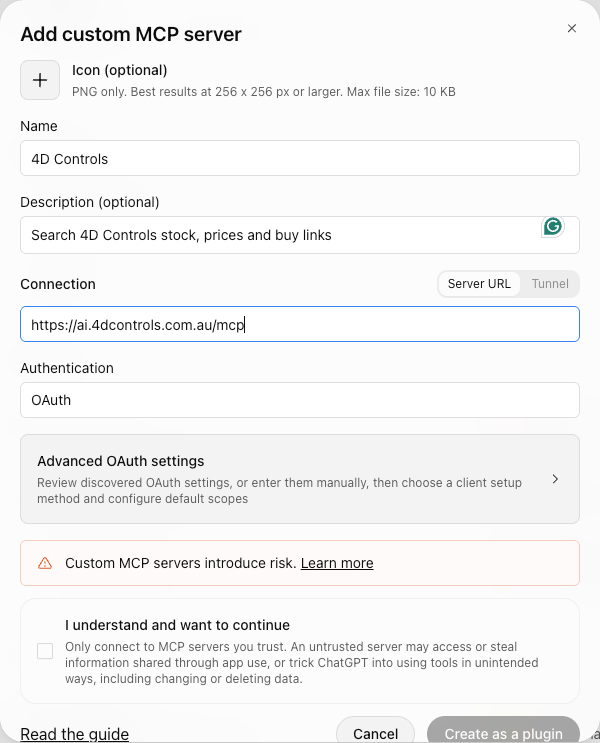Click the Only connect to MCP servers warning text

[301, 662]
